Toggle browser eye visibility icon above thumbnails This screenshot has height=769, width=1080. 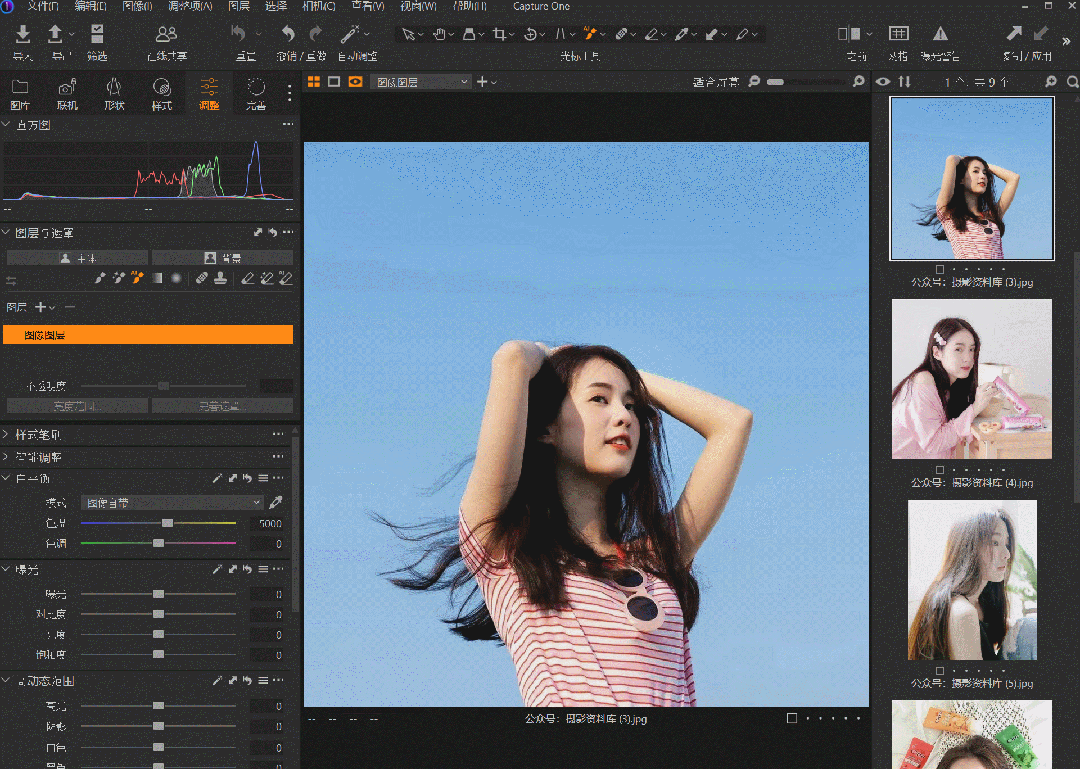(x=883, y=82)
